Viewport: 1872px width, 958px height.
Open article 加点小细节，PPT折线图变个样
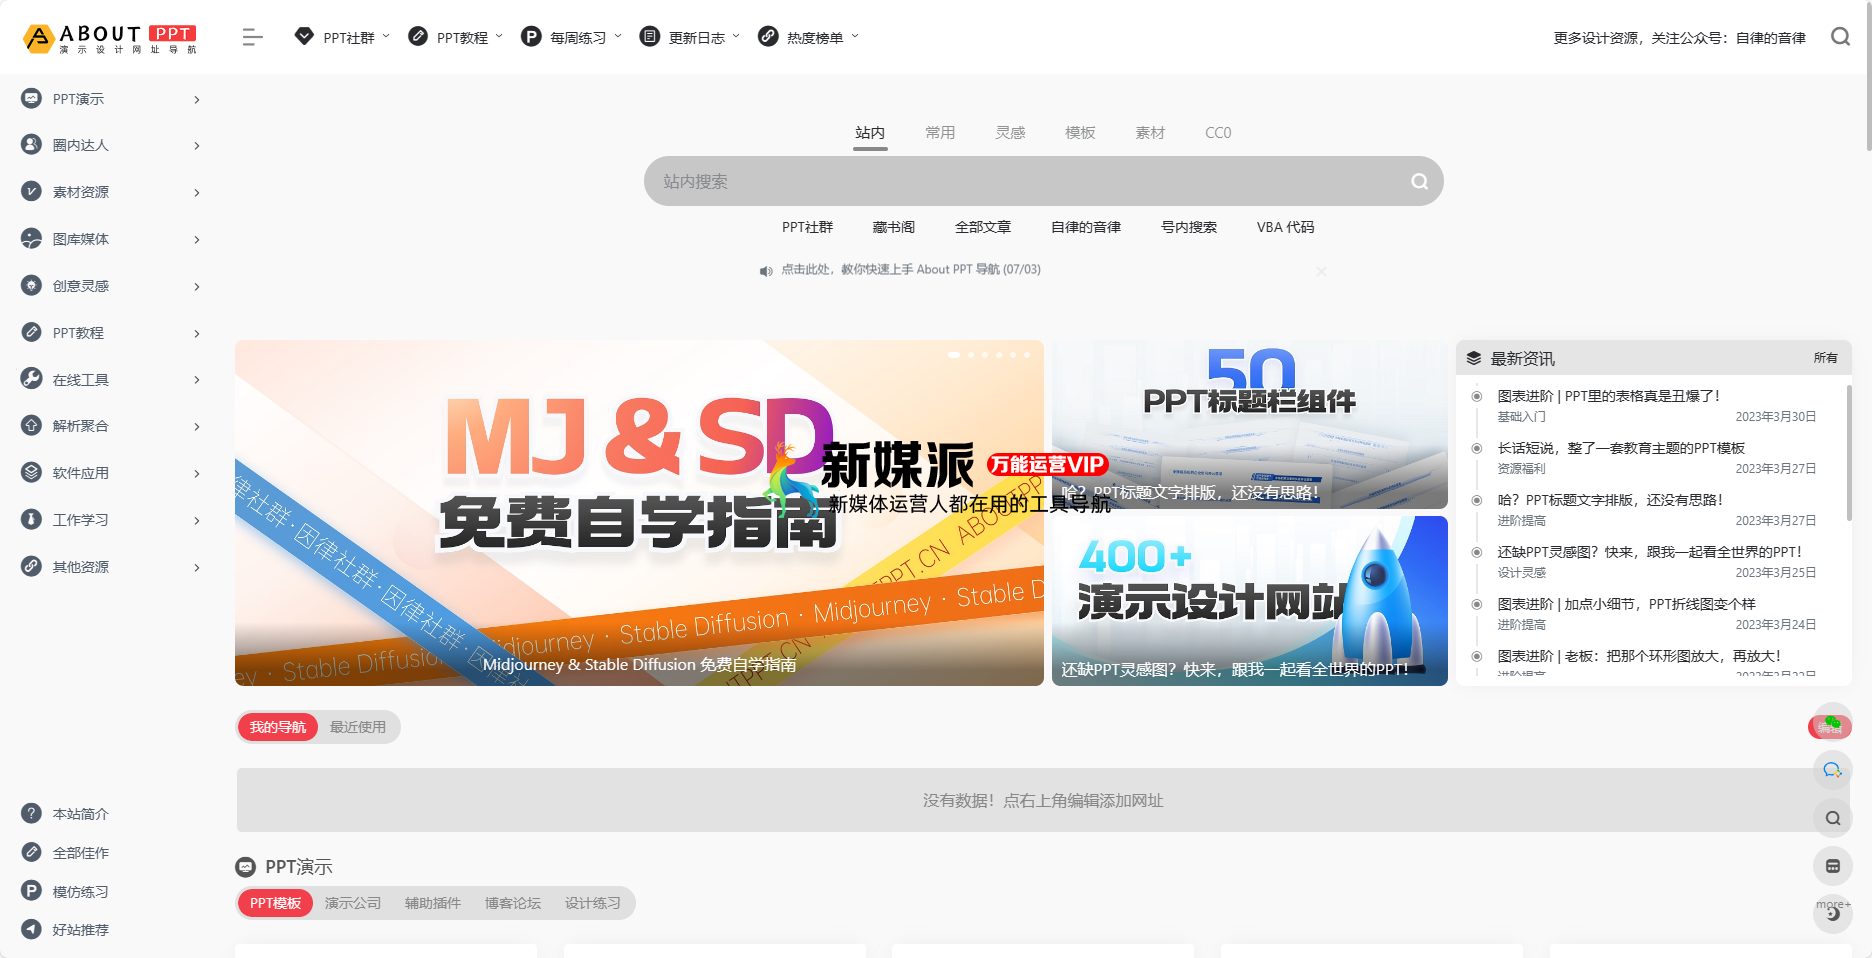click(x=1626, y=604)
